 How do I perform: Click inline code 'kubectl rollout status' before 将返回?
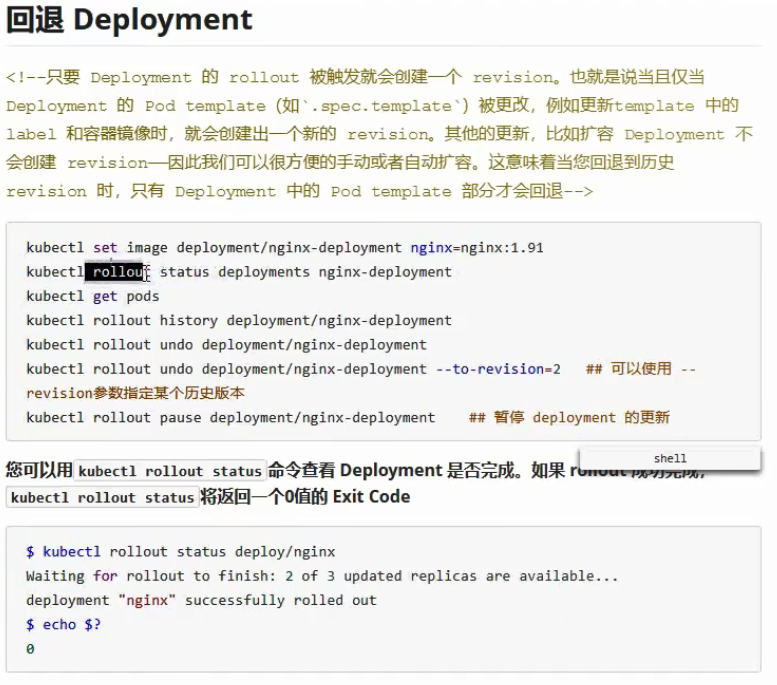[103, 497]
